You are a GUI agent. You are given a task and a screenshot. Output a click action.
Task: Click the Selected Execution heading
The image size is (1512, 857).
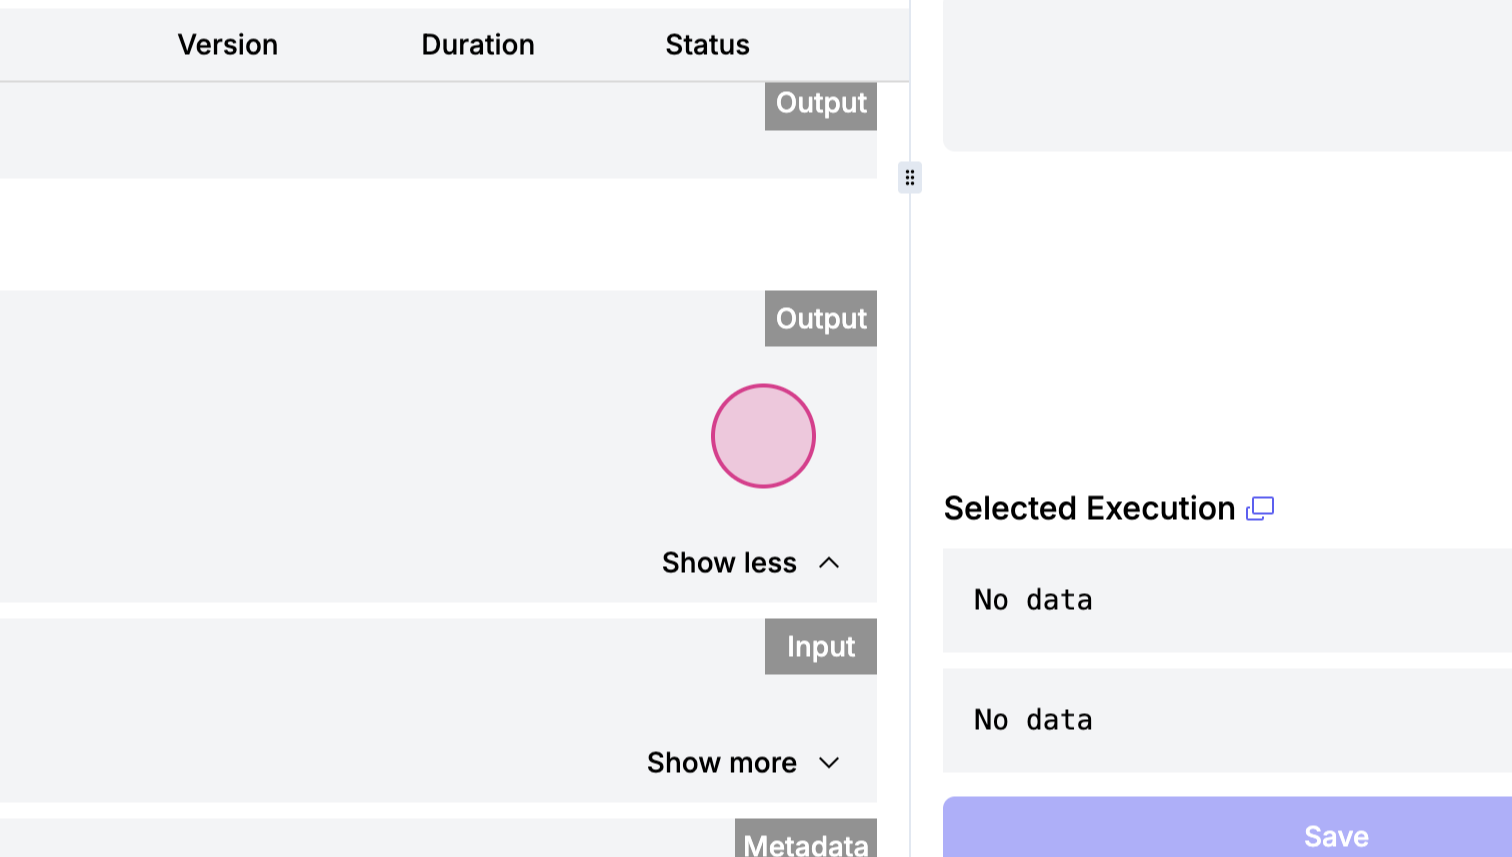pyautogui.click(x=1089, y=509)
